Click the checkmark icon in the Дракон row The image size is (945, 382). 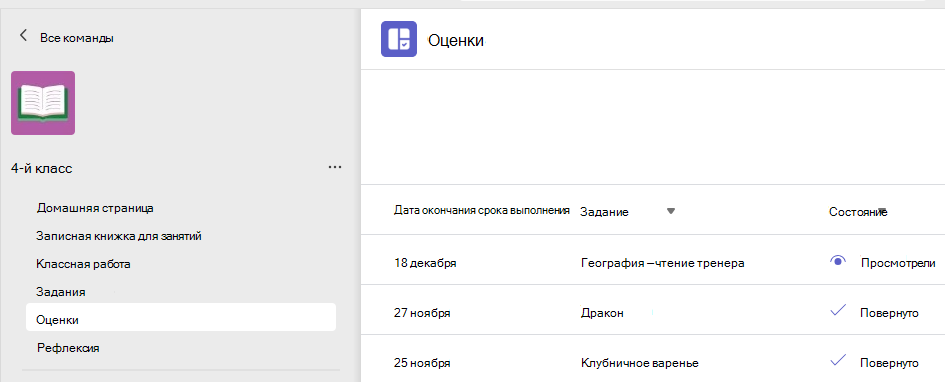(x=838, y=311)
